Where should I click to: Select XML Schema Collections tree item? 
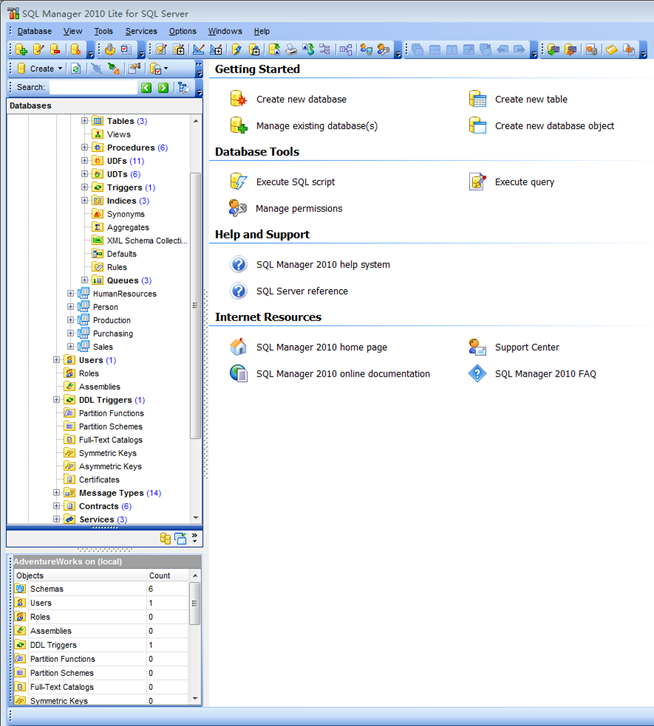[147, 241]
